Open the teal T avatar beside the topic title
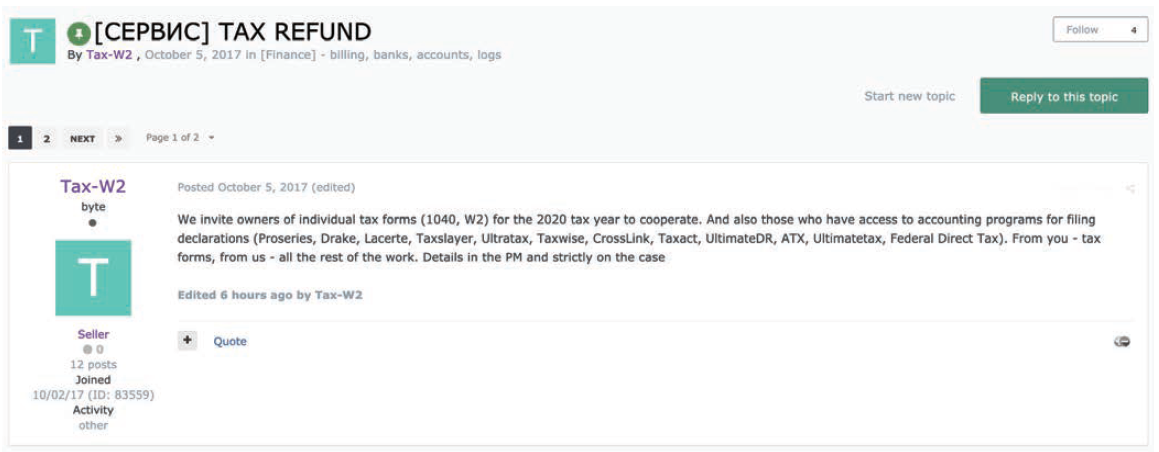 click(x=32, y=41)
